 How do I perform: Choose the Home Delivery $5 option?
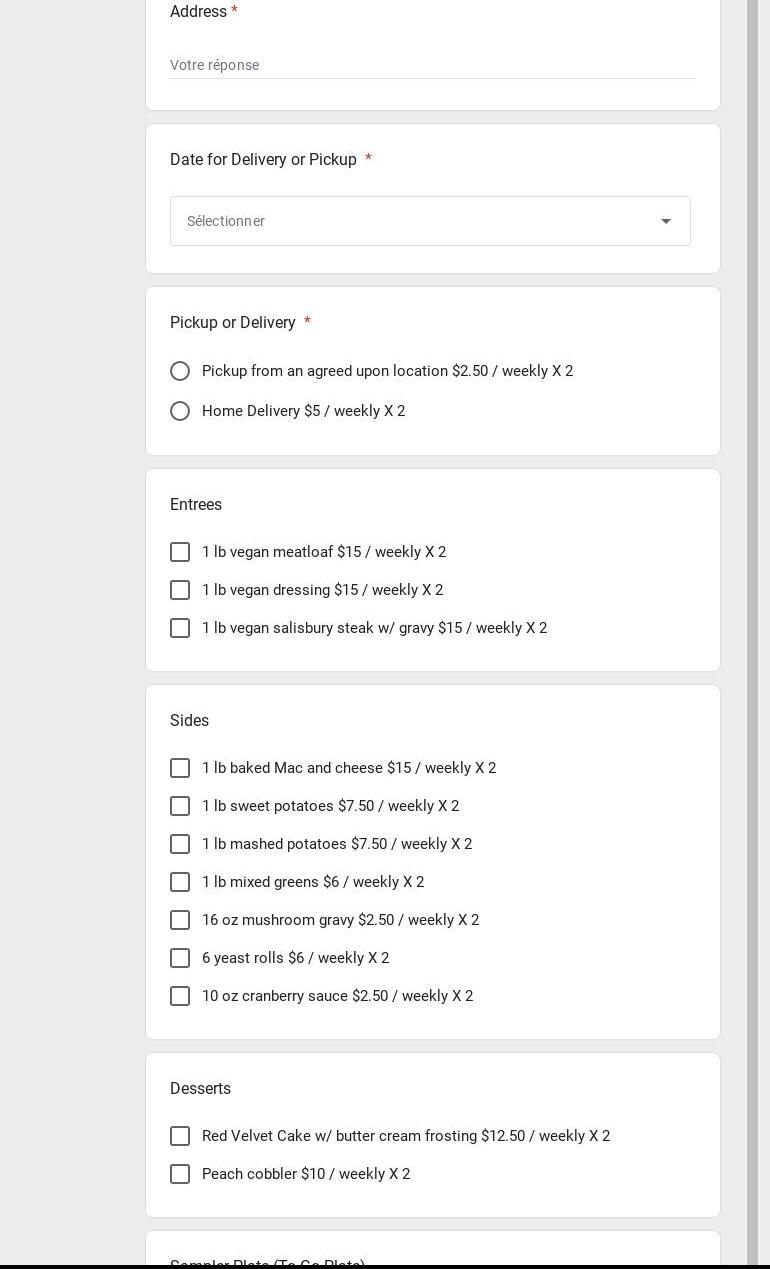[180, 411]
